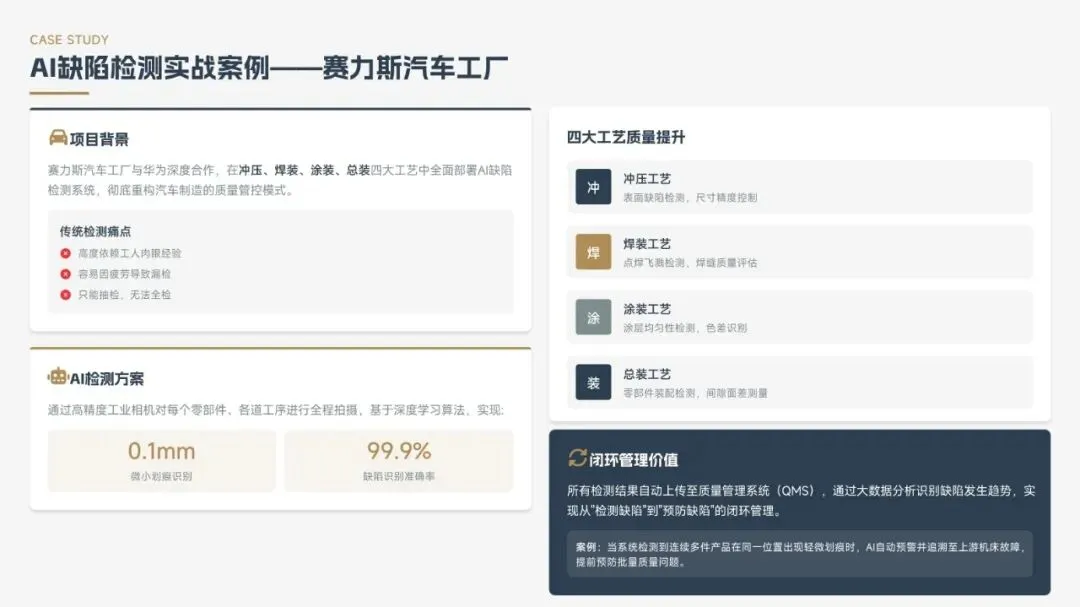
Task: Click the car icon beside 项目背景
Action: click(x=58, y=138)
